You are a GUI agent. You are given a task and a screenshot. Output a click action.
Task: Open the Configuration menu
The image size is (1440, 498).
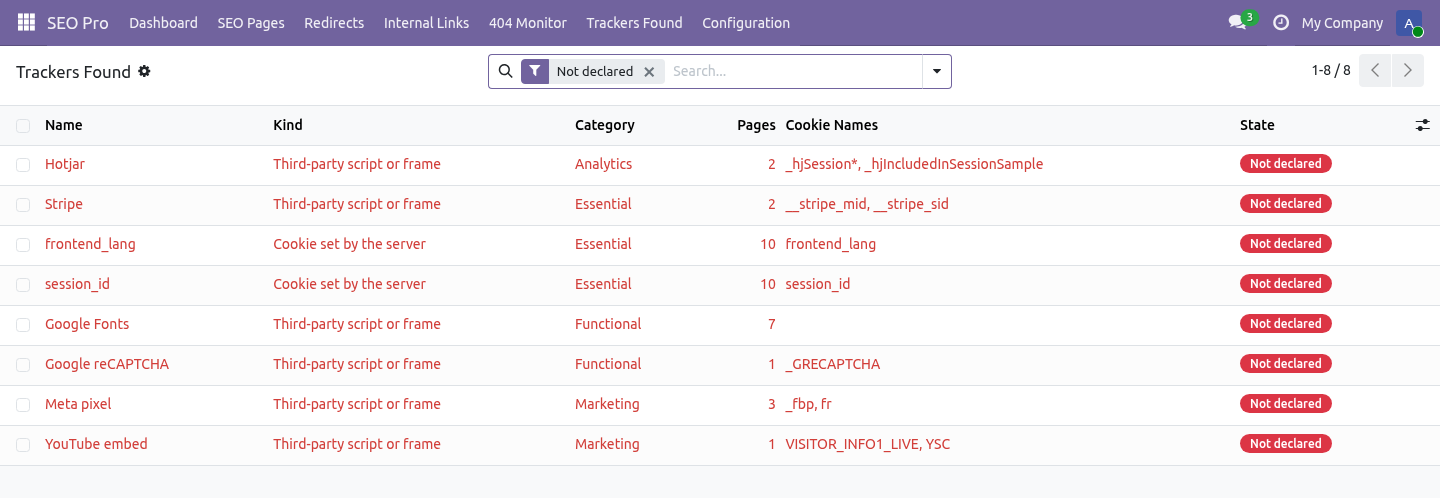pyautogui.click(x=746, y=22)
